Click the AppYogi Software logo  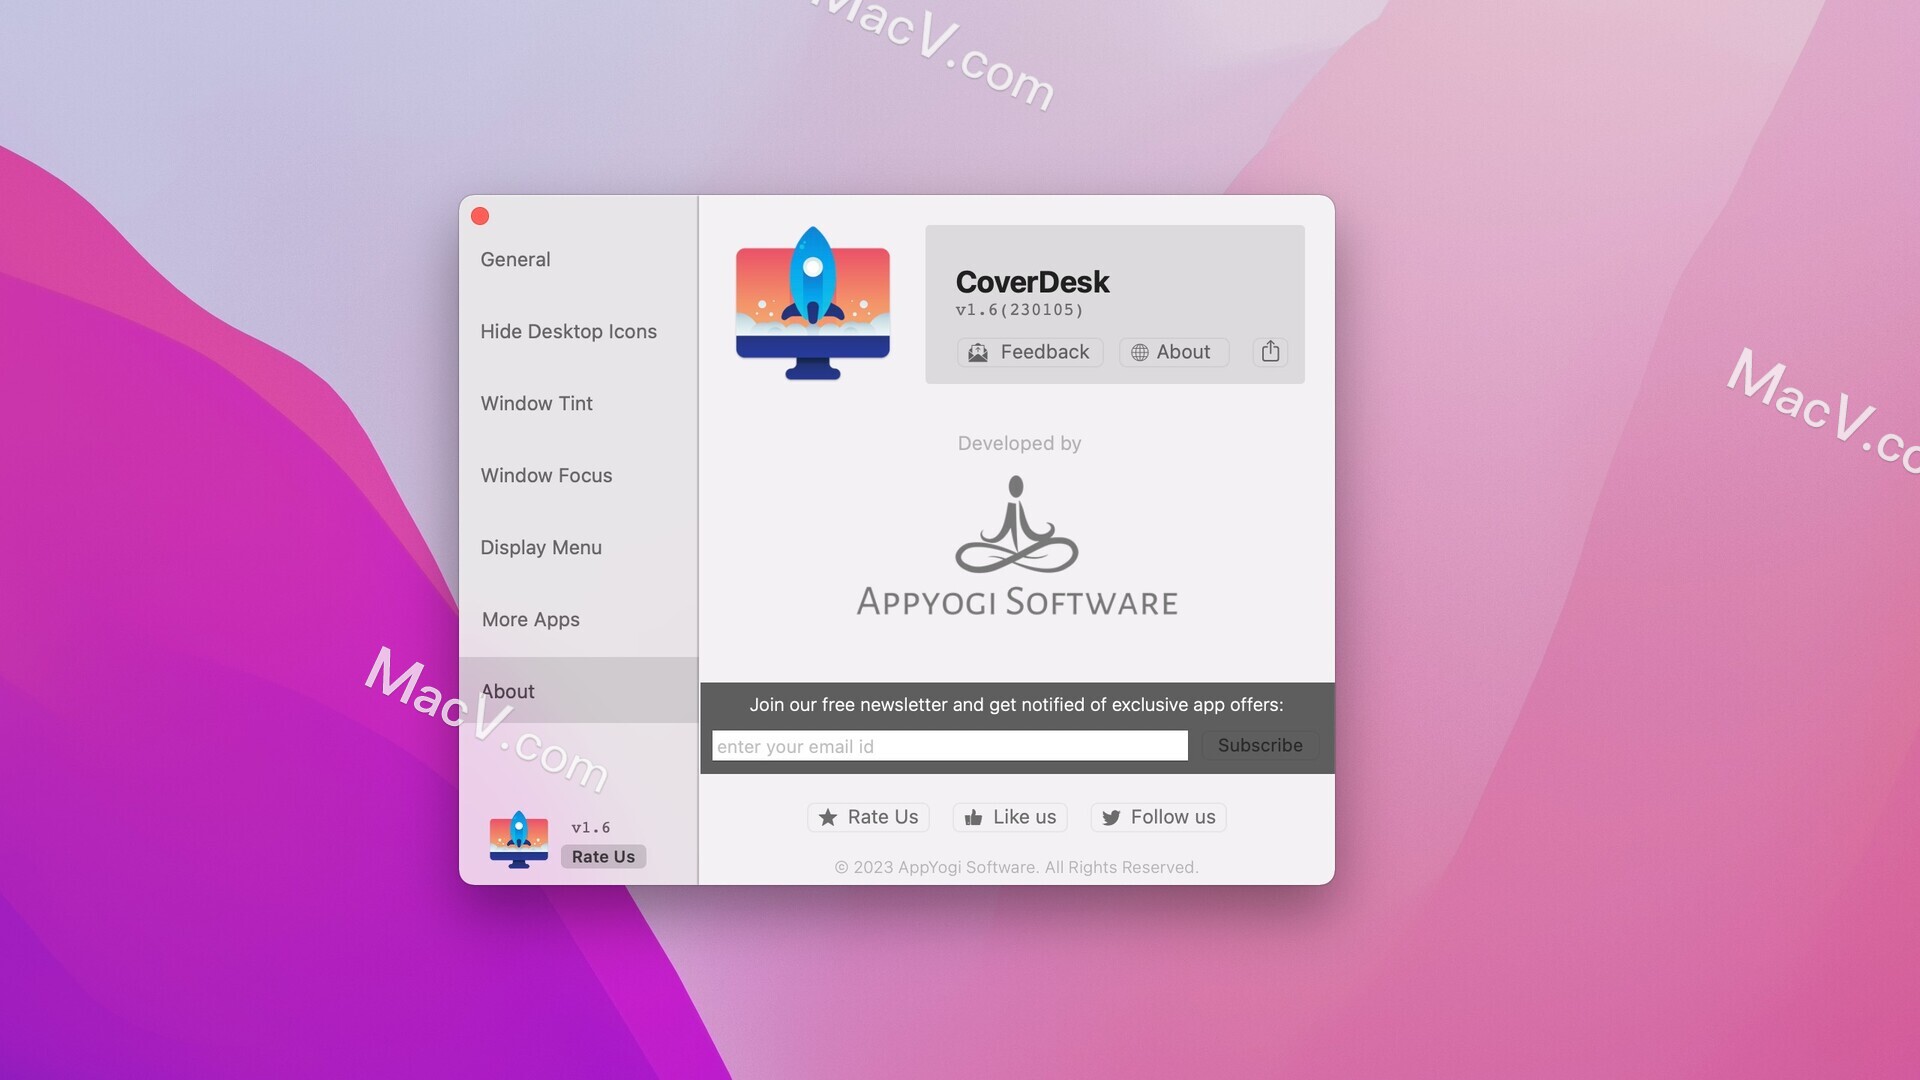(1017, 547)
